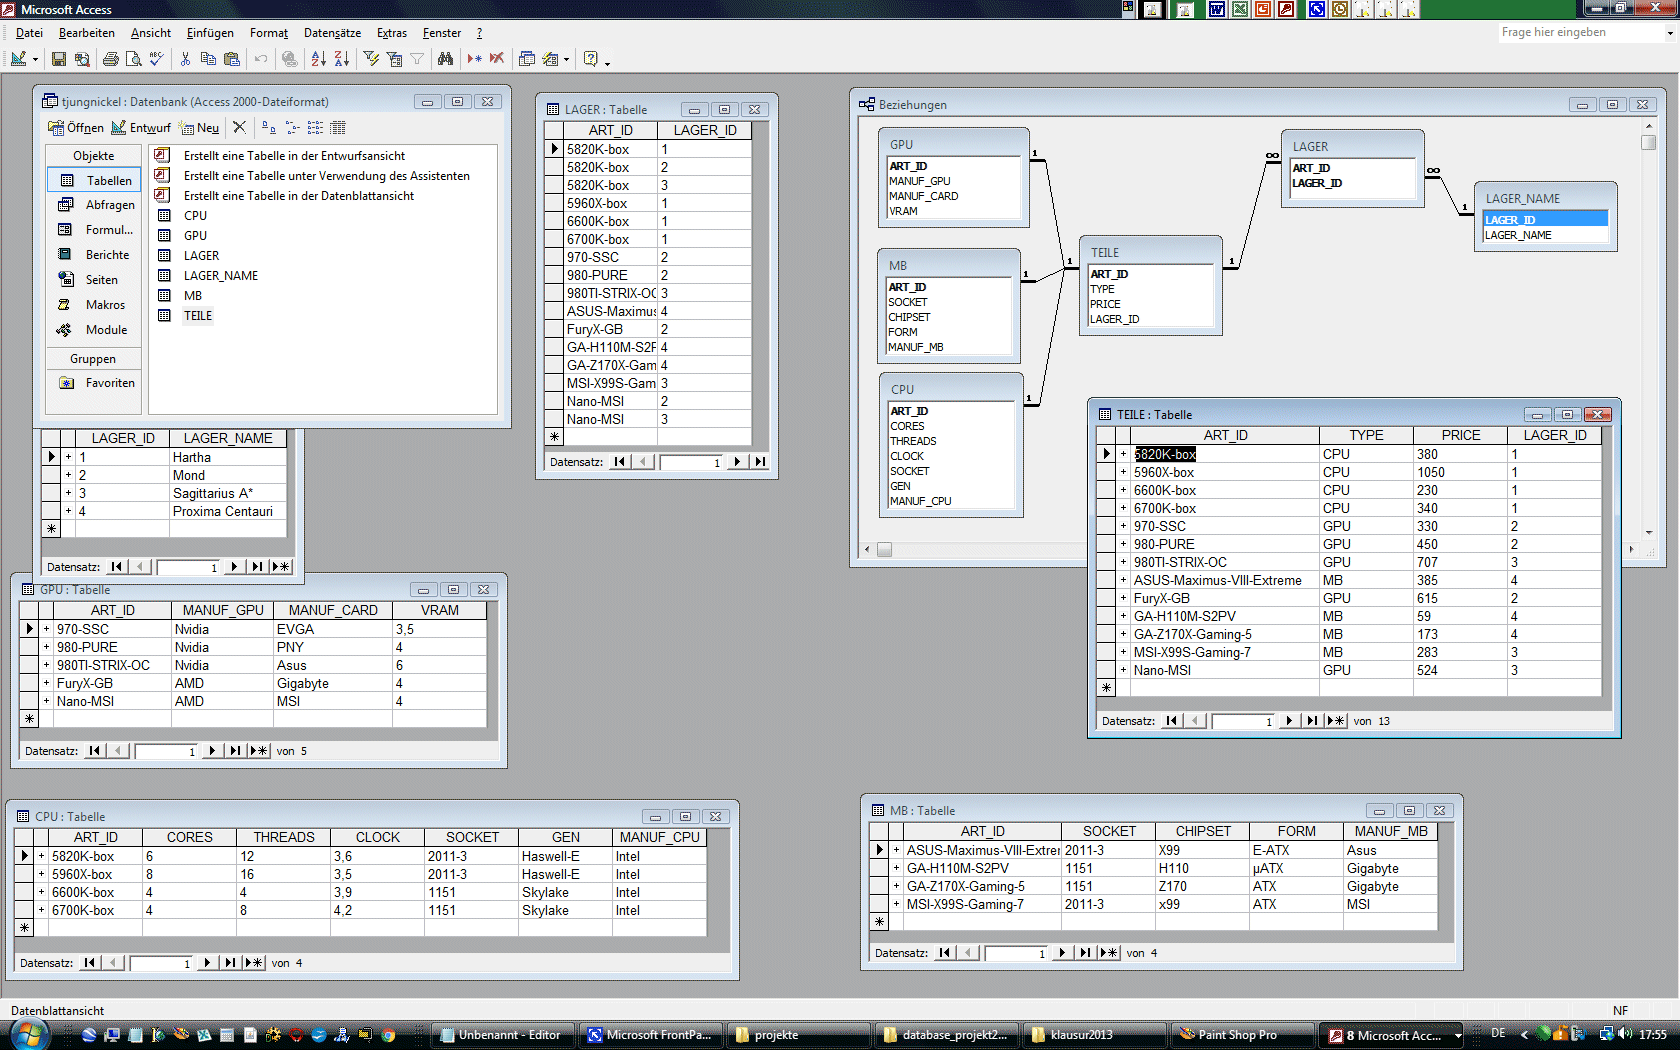1680x1050 pixels.
Task: Select Berichte in the Objekte list
Action: 96,254
